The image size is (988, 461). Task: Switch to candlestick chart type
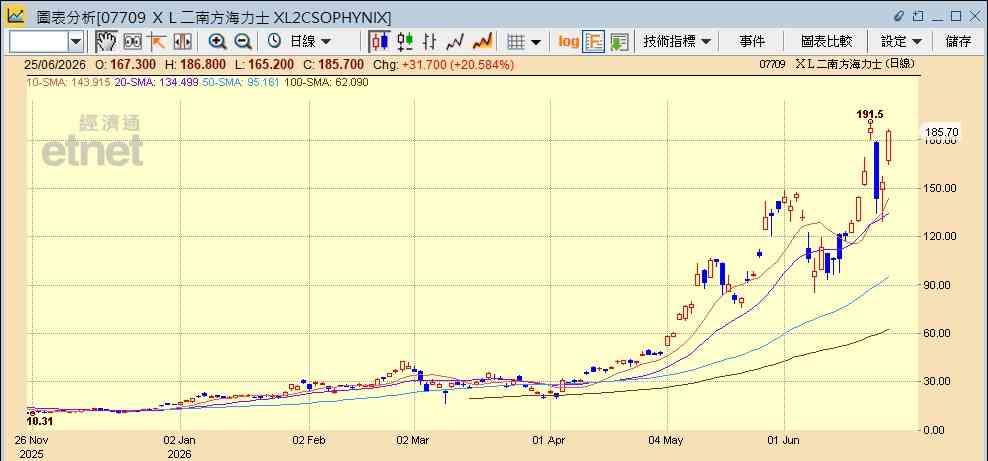[379, 42]
